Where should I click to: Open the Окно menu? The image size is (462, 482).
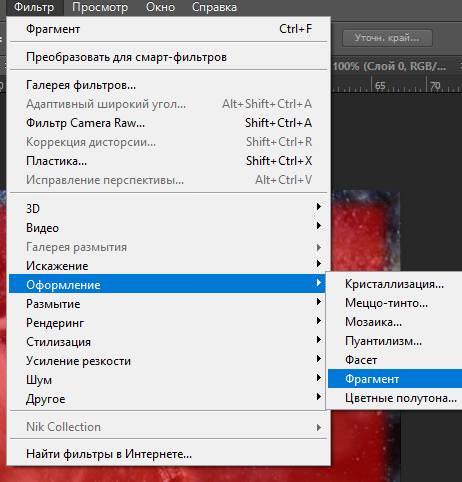point(160,7)
